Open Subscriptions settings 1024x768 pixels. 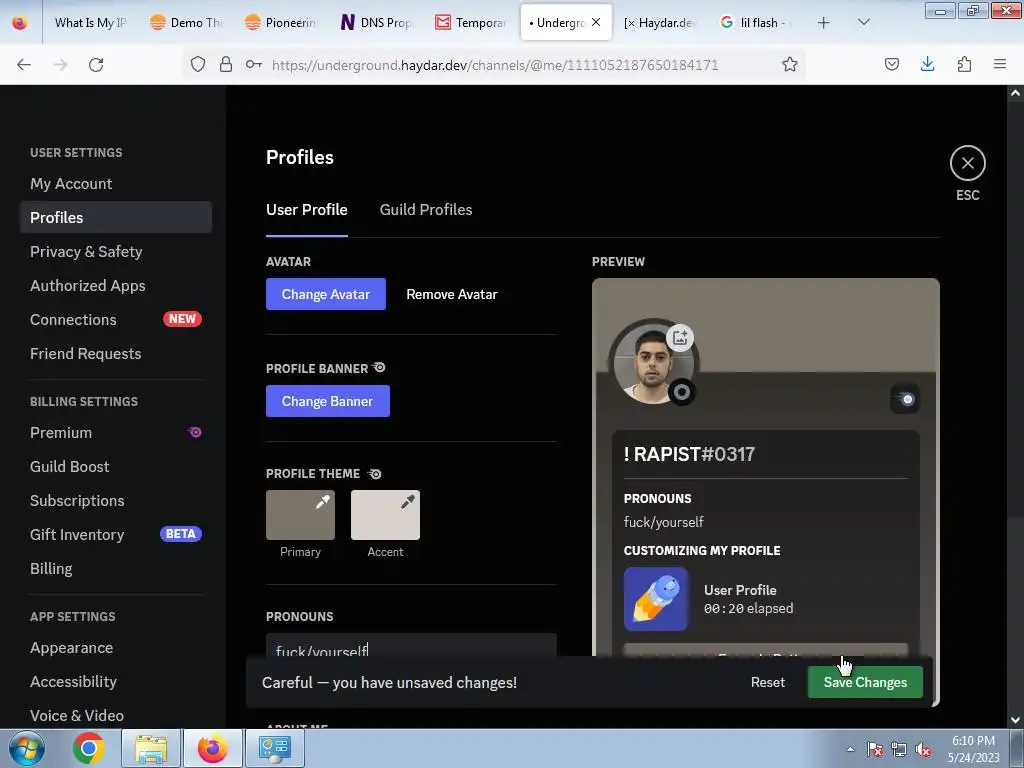116,500
